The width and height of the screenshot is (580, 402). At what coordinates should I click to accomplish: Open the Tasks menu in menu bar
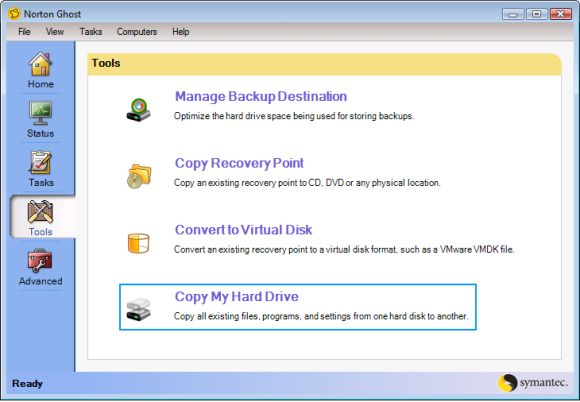coord(91,32)
